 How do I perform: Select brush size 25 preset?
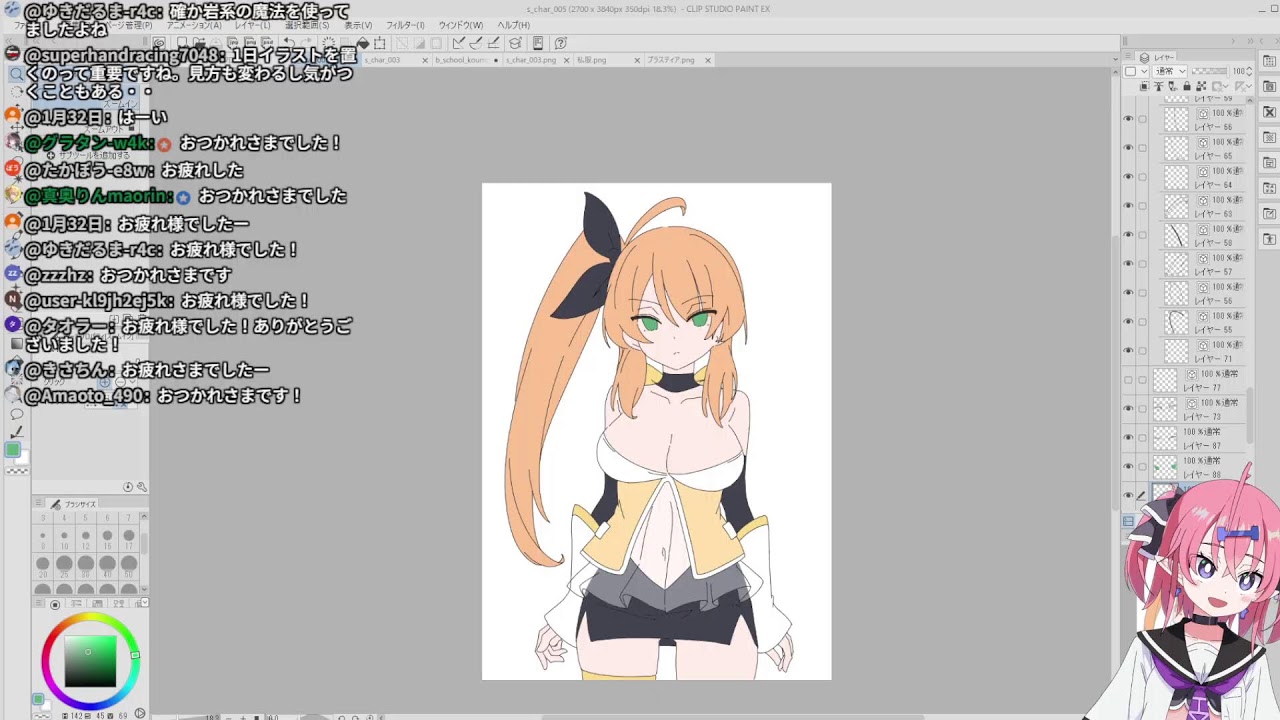(64, 567)
